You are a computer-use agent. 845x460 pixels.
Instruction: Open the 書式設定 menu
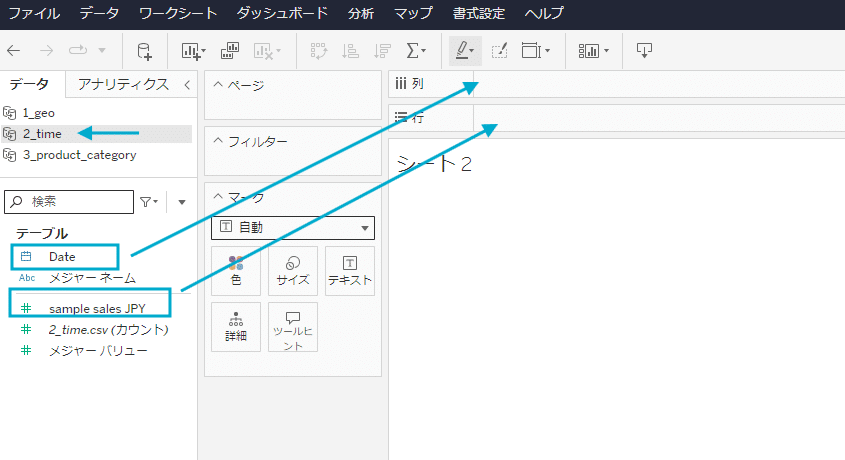[479, 13]
